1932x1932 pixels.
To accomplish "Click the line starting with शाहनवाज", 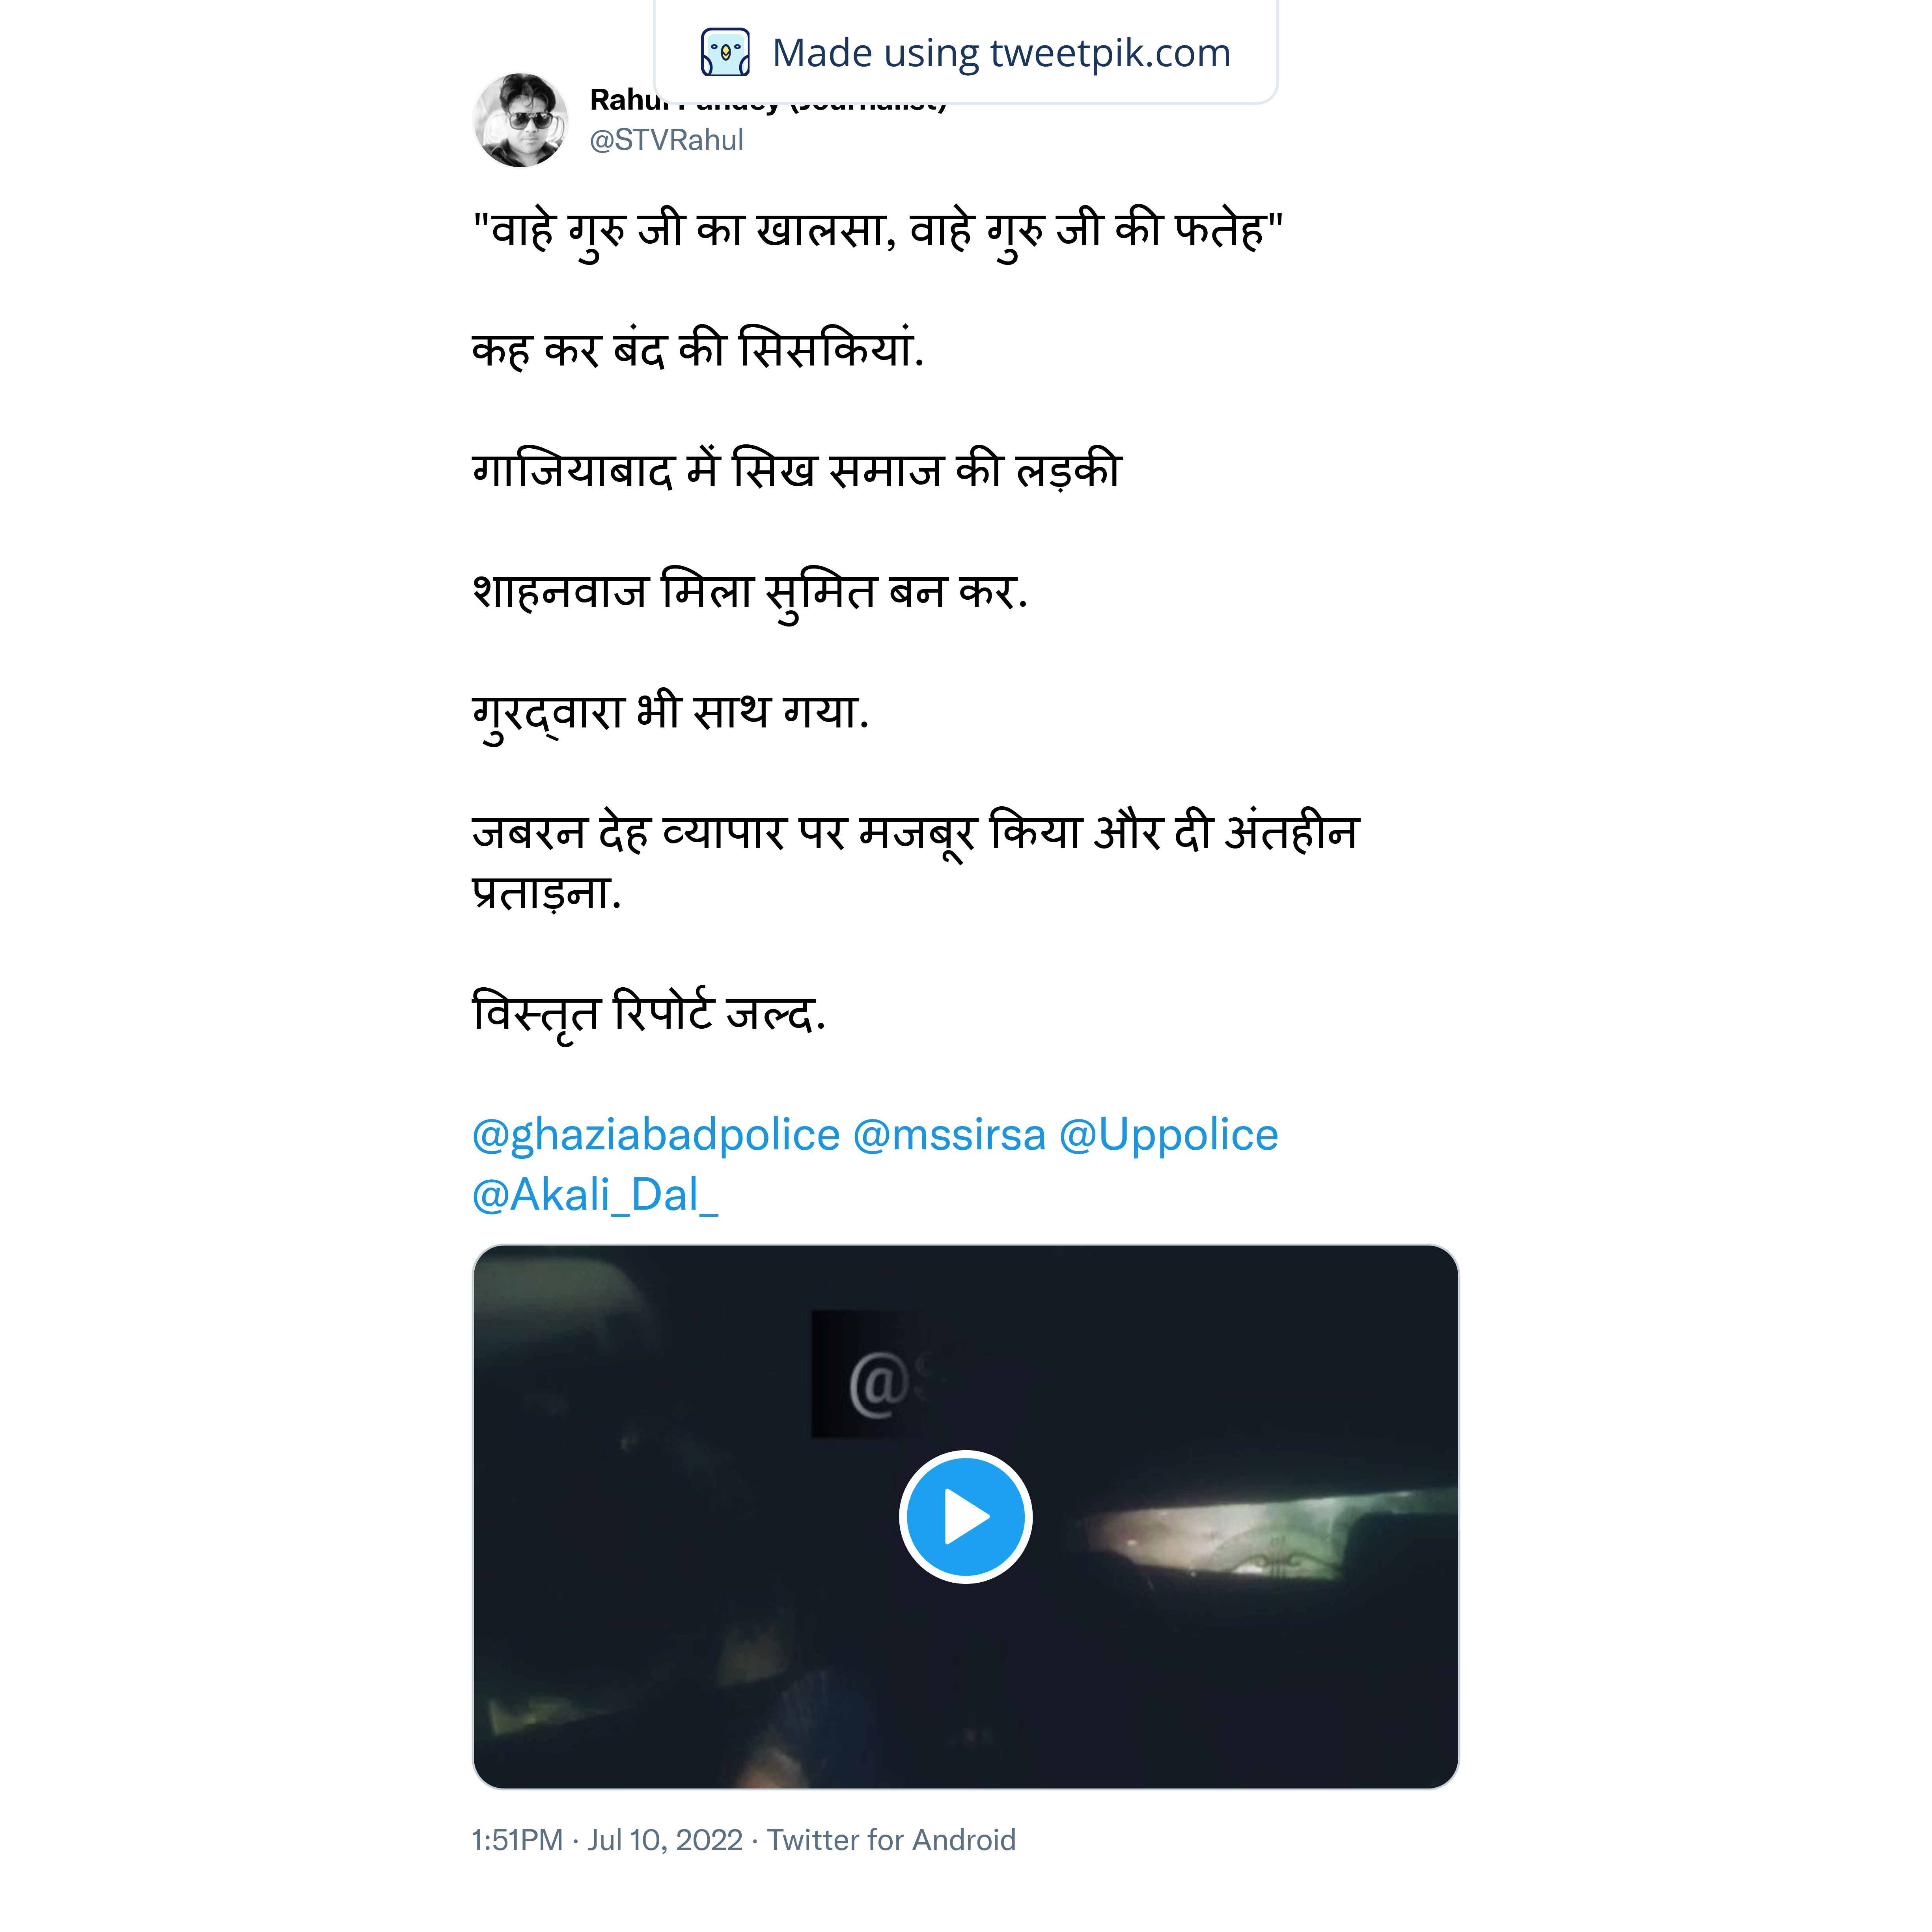I will tap(749, 592).
